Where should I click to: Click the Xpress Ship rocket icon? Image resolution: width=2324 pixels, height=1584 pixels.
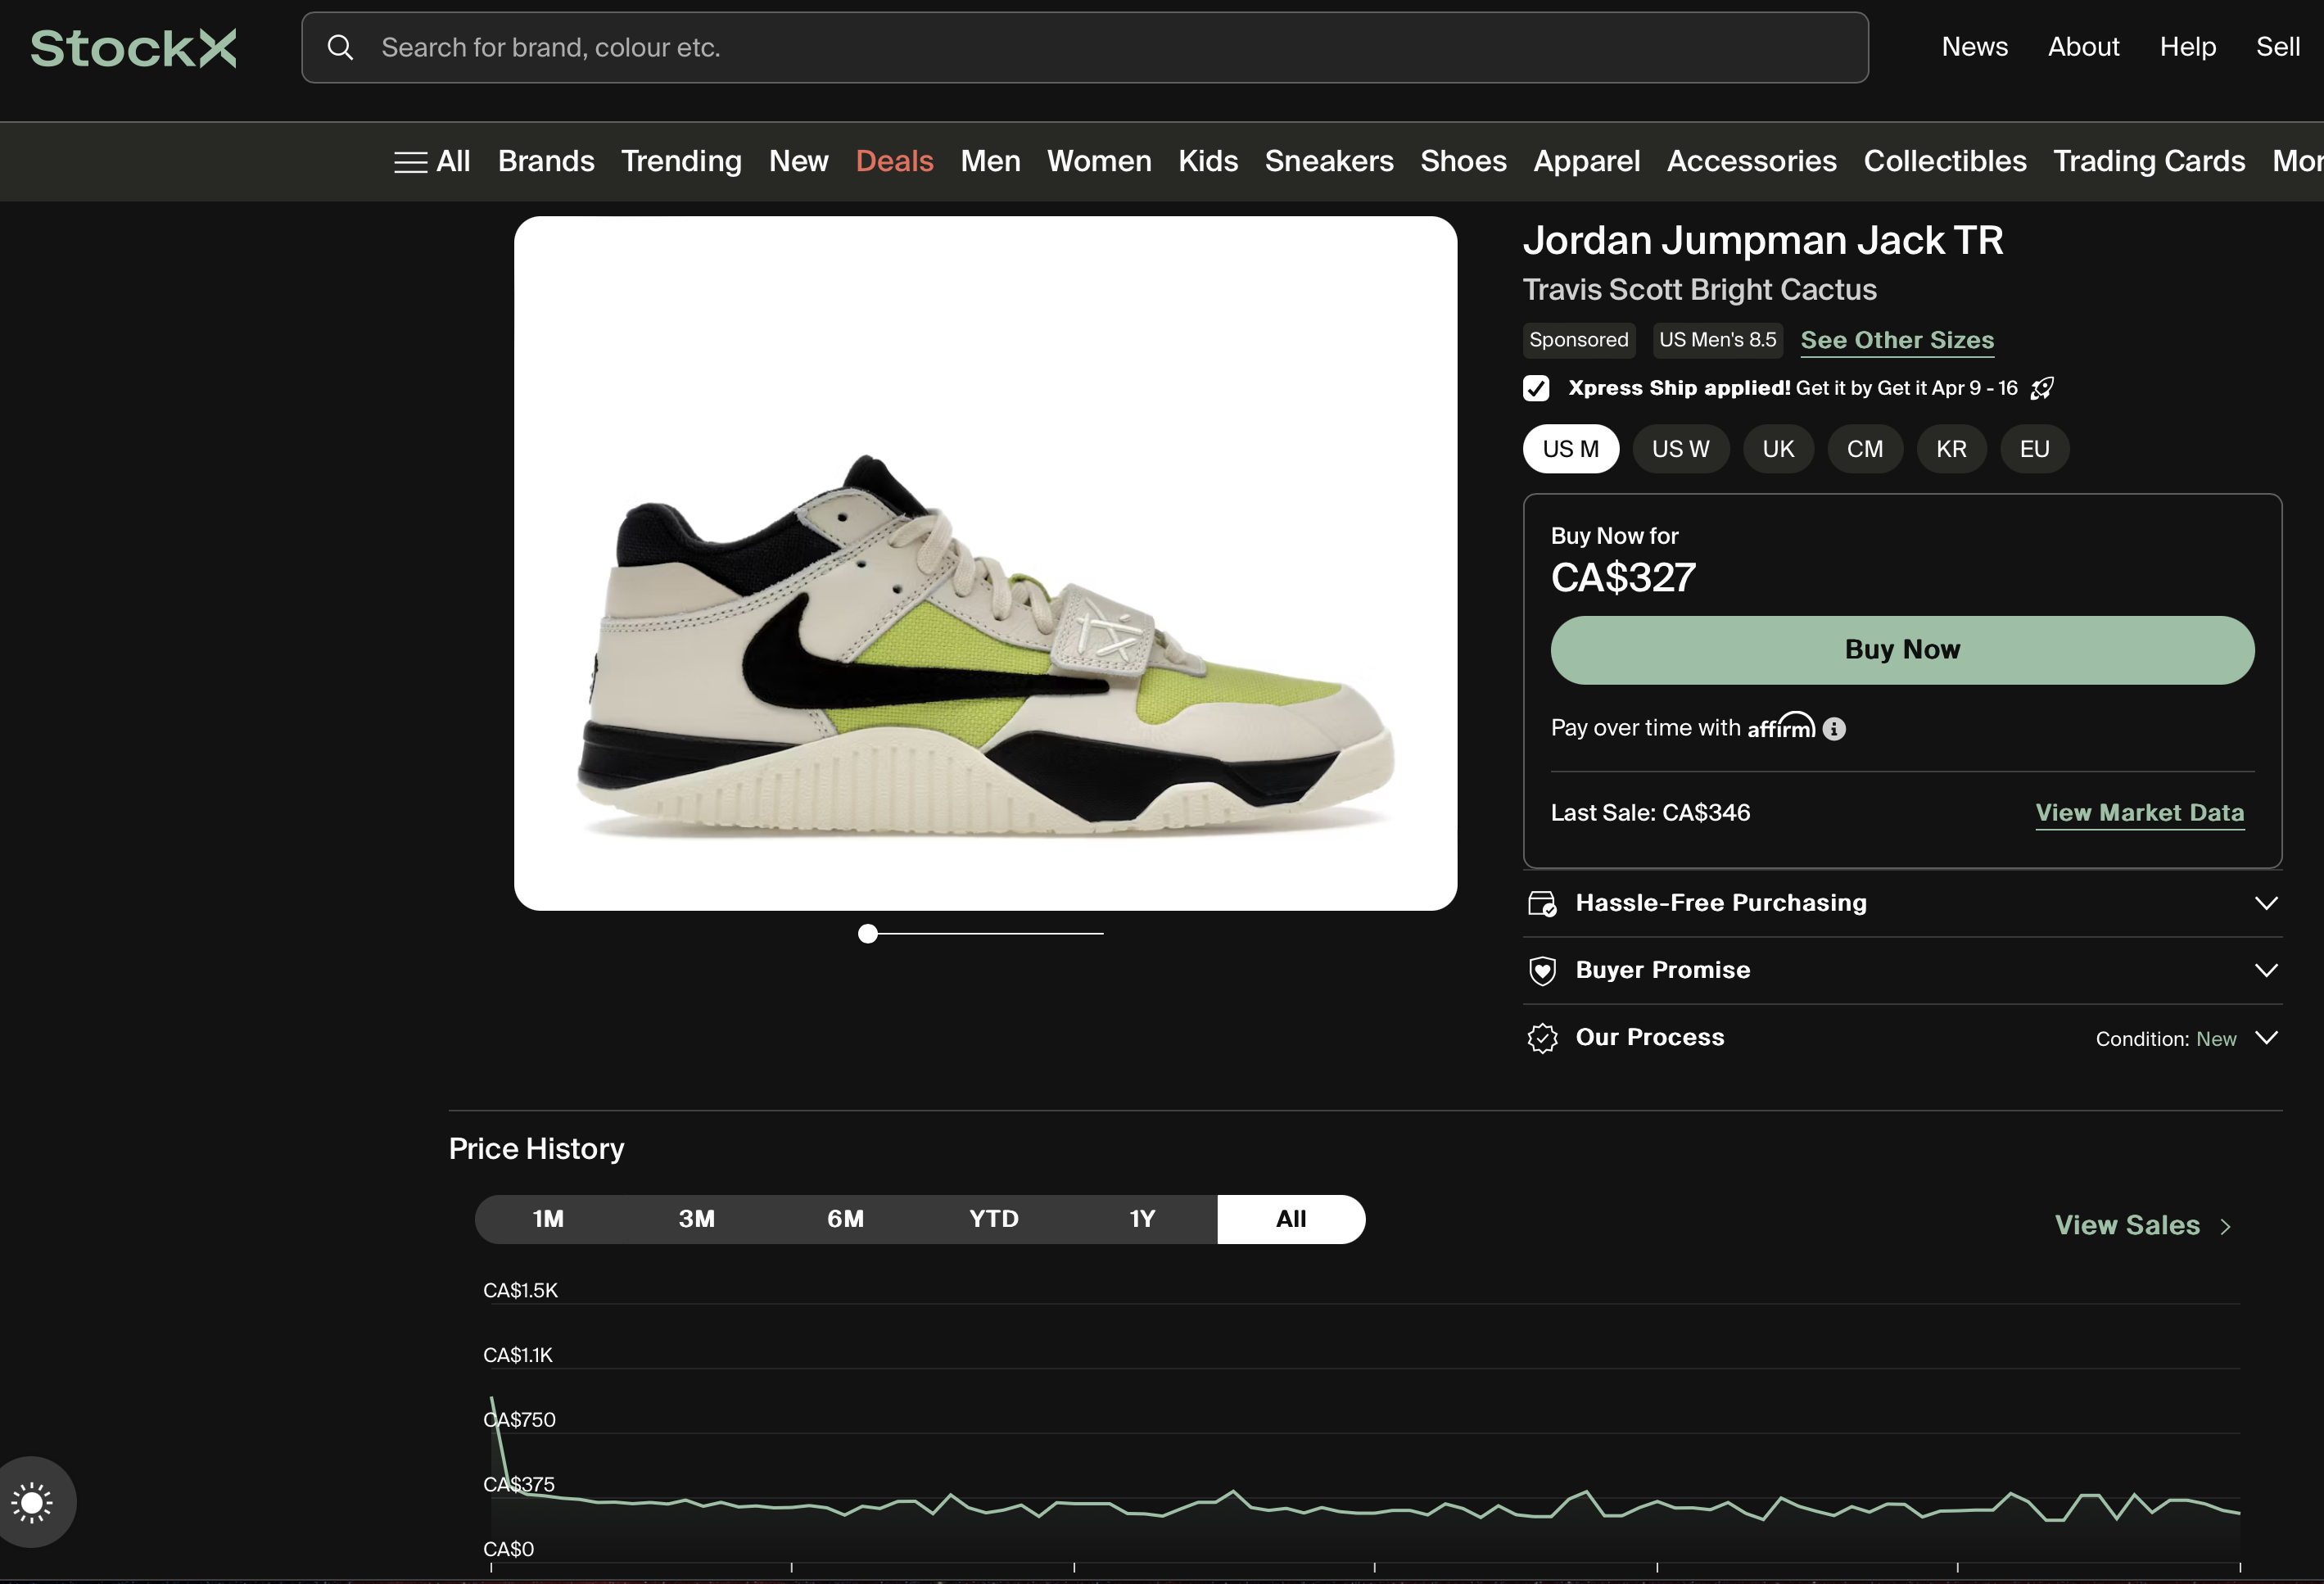point(2042,388)
